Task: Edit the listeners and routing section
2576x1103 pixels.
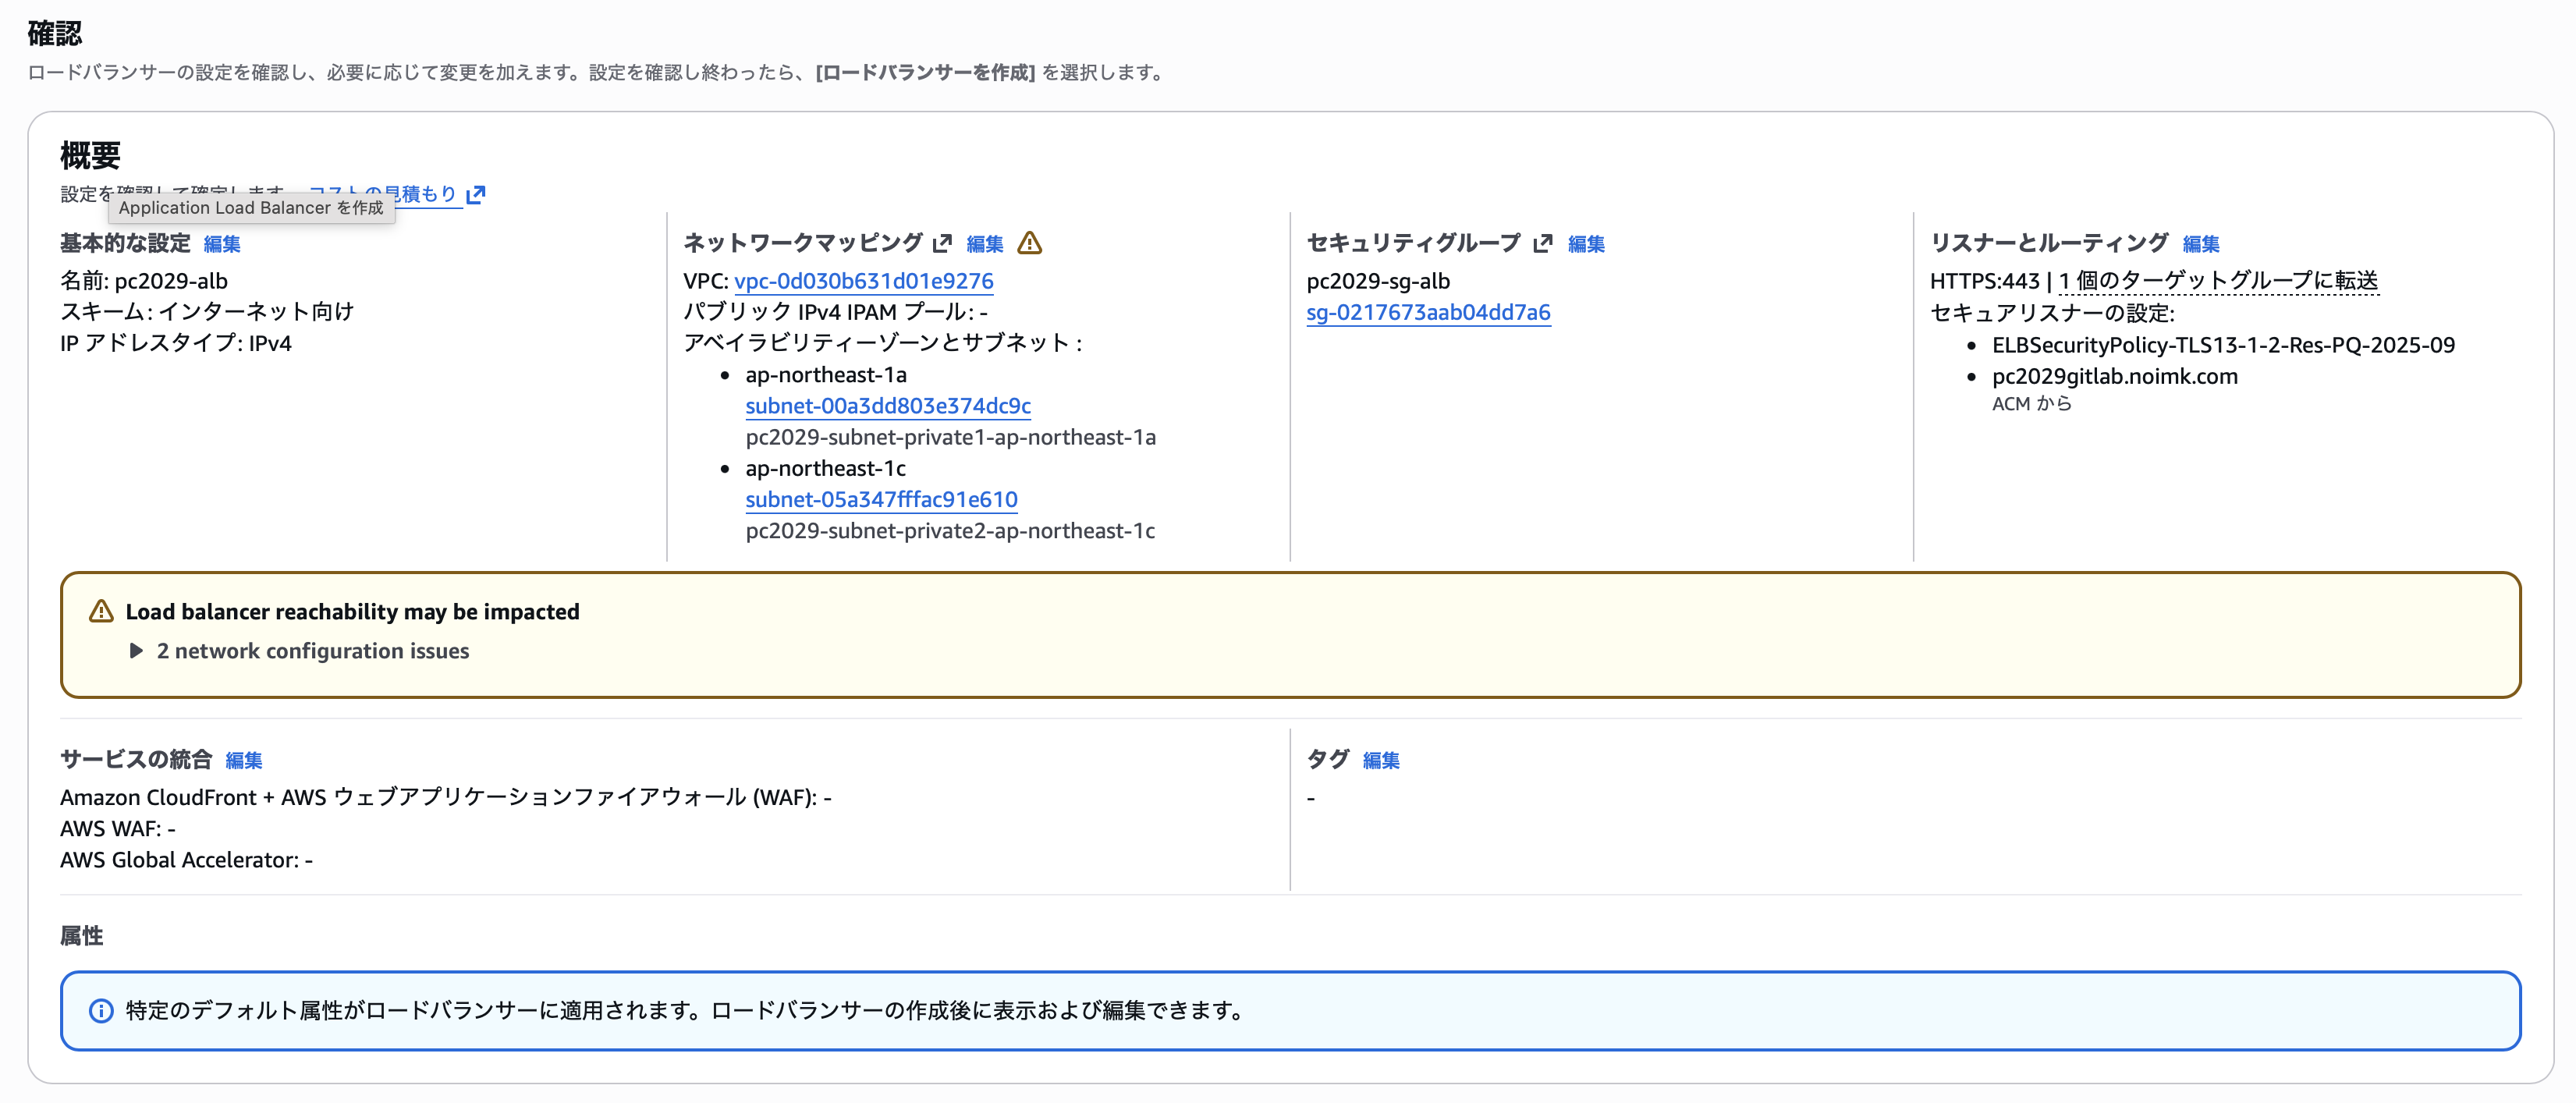Action: coord(2201,244)
